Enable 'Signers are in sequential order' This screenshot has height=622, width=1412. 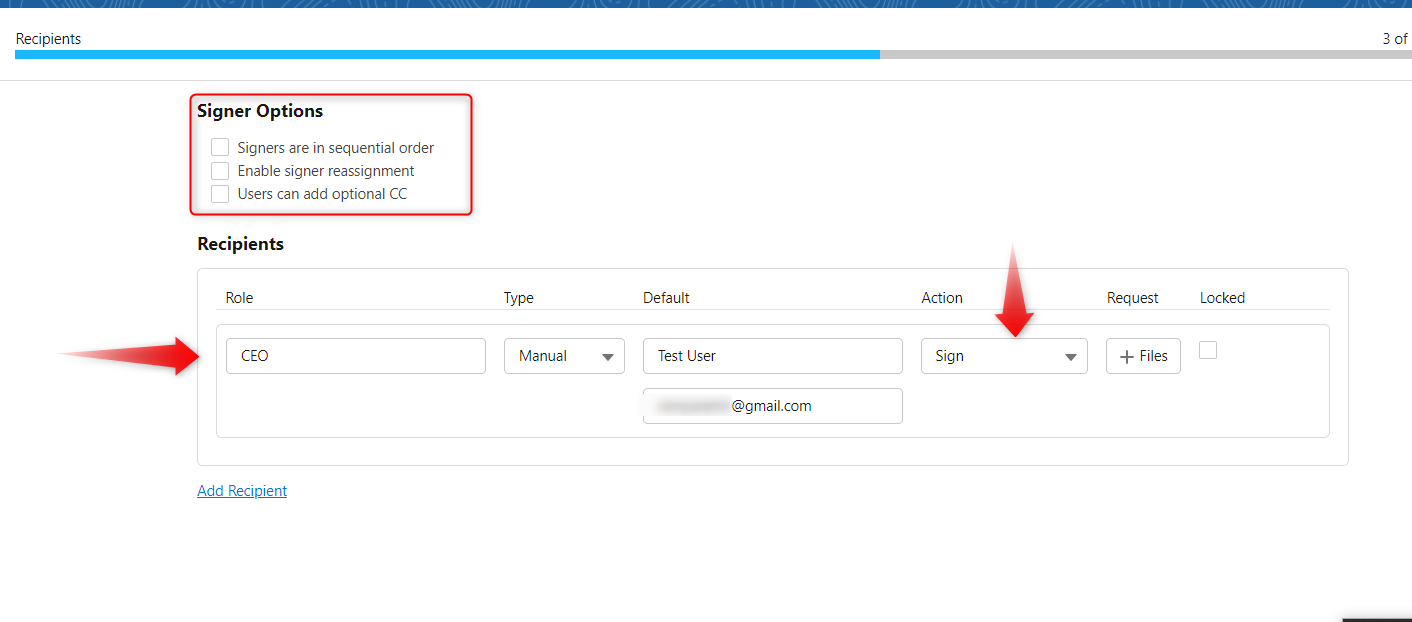click(x=219, y=147)
